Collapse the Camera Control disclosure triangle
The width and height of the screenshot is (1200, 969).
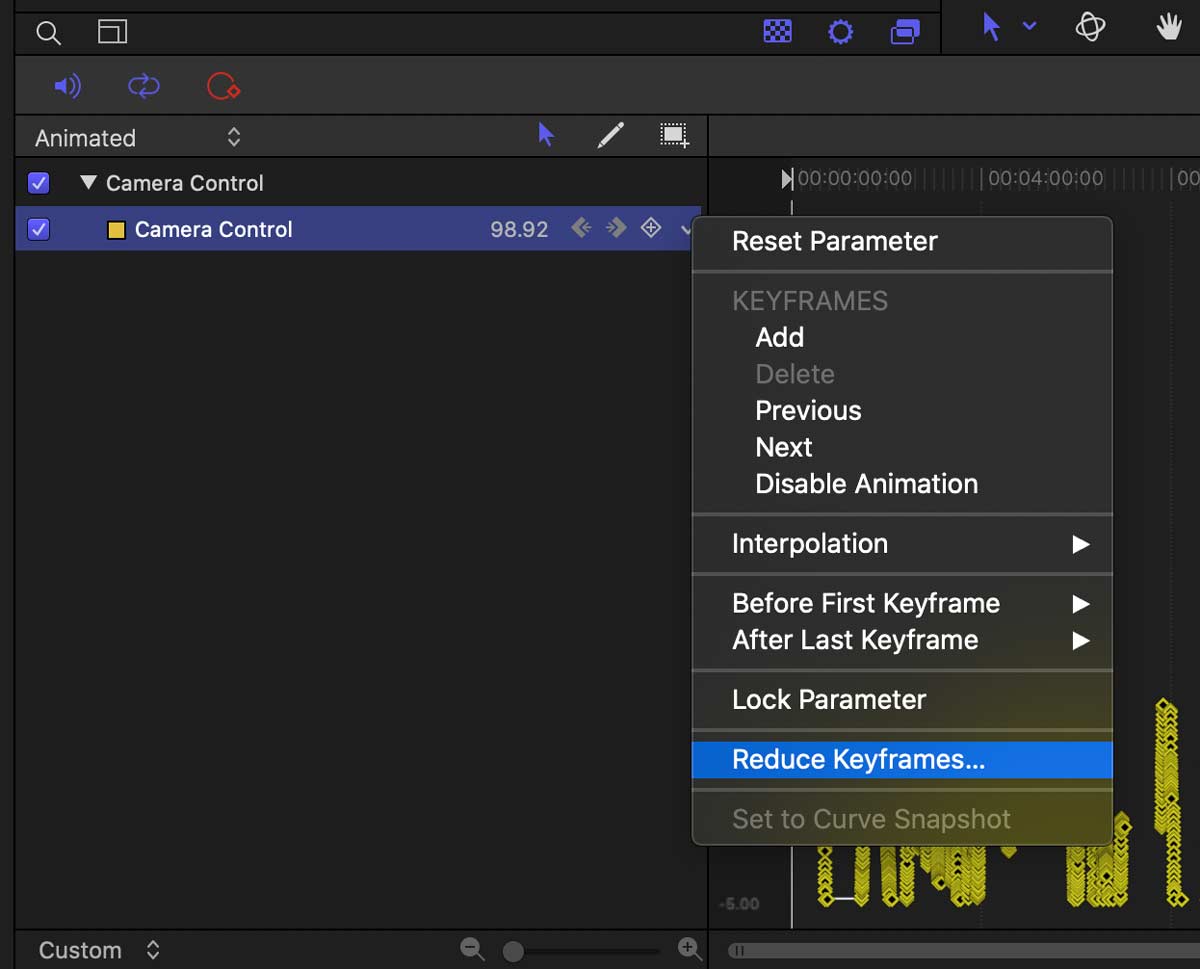[88, 183]
